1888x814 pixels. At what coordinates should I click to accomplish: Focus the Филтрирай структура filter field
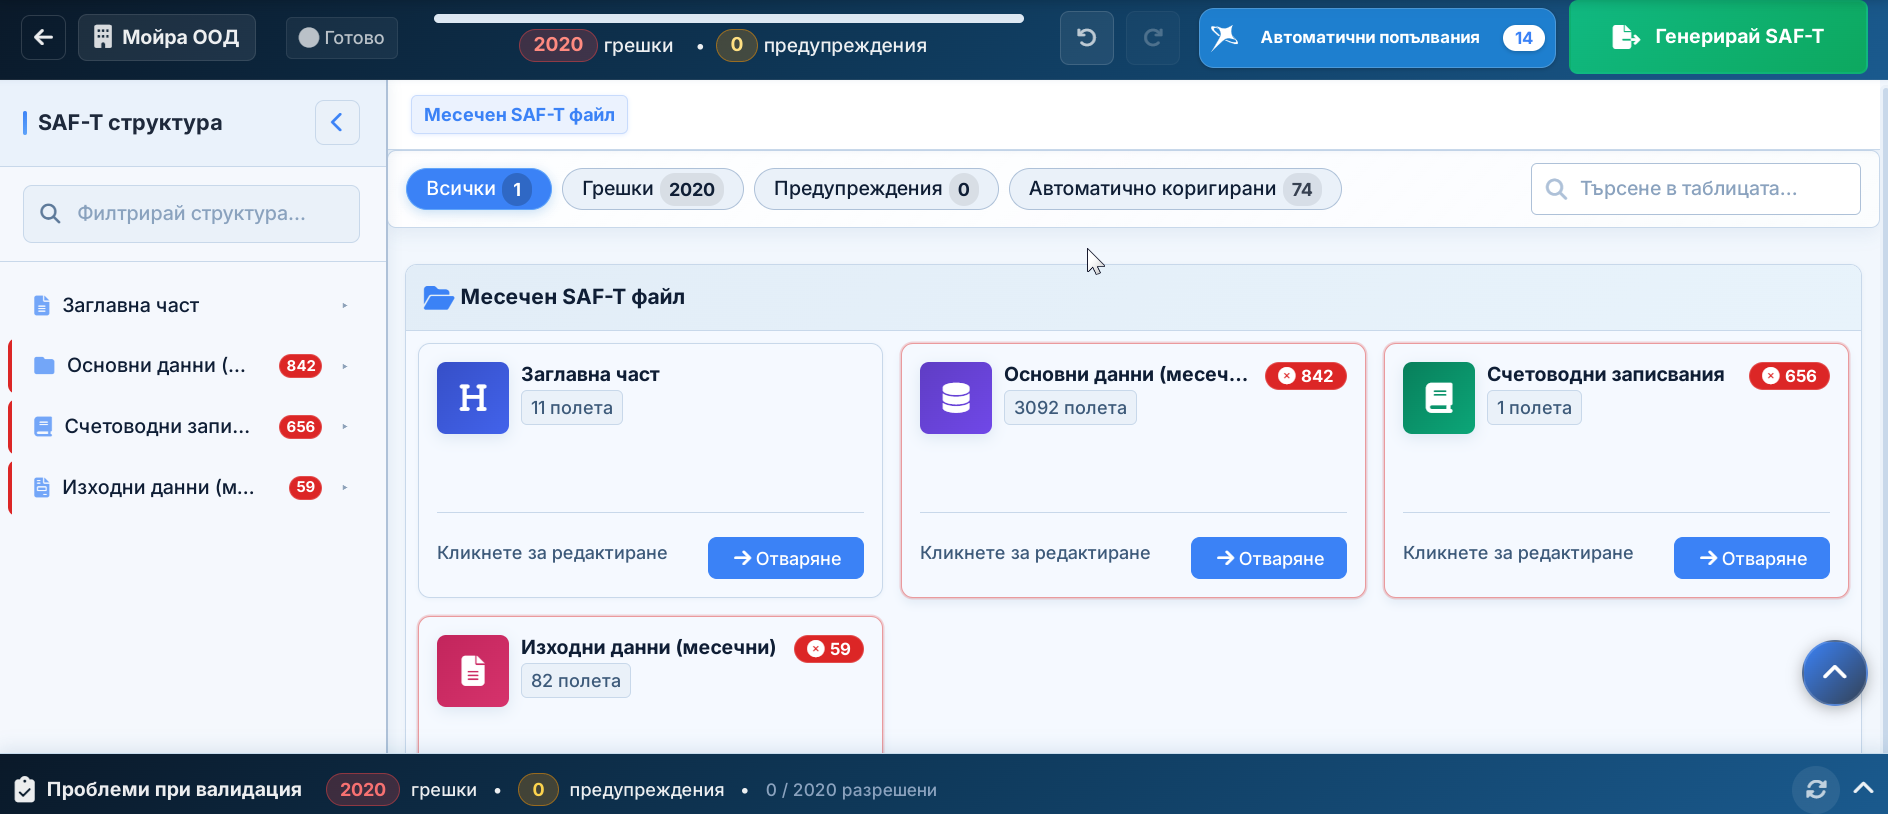pos(191,213)
